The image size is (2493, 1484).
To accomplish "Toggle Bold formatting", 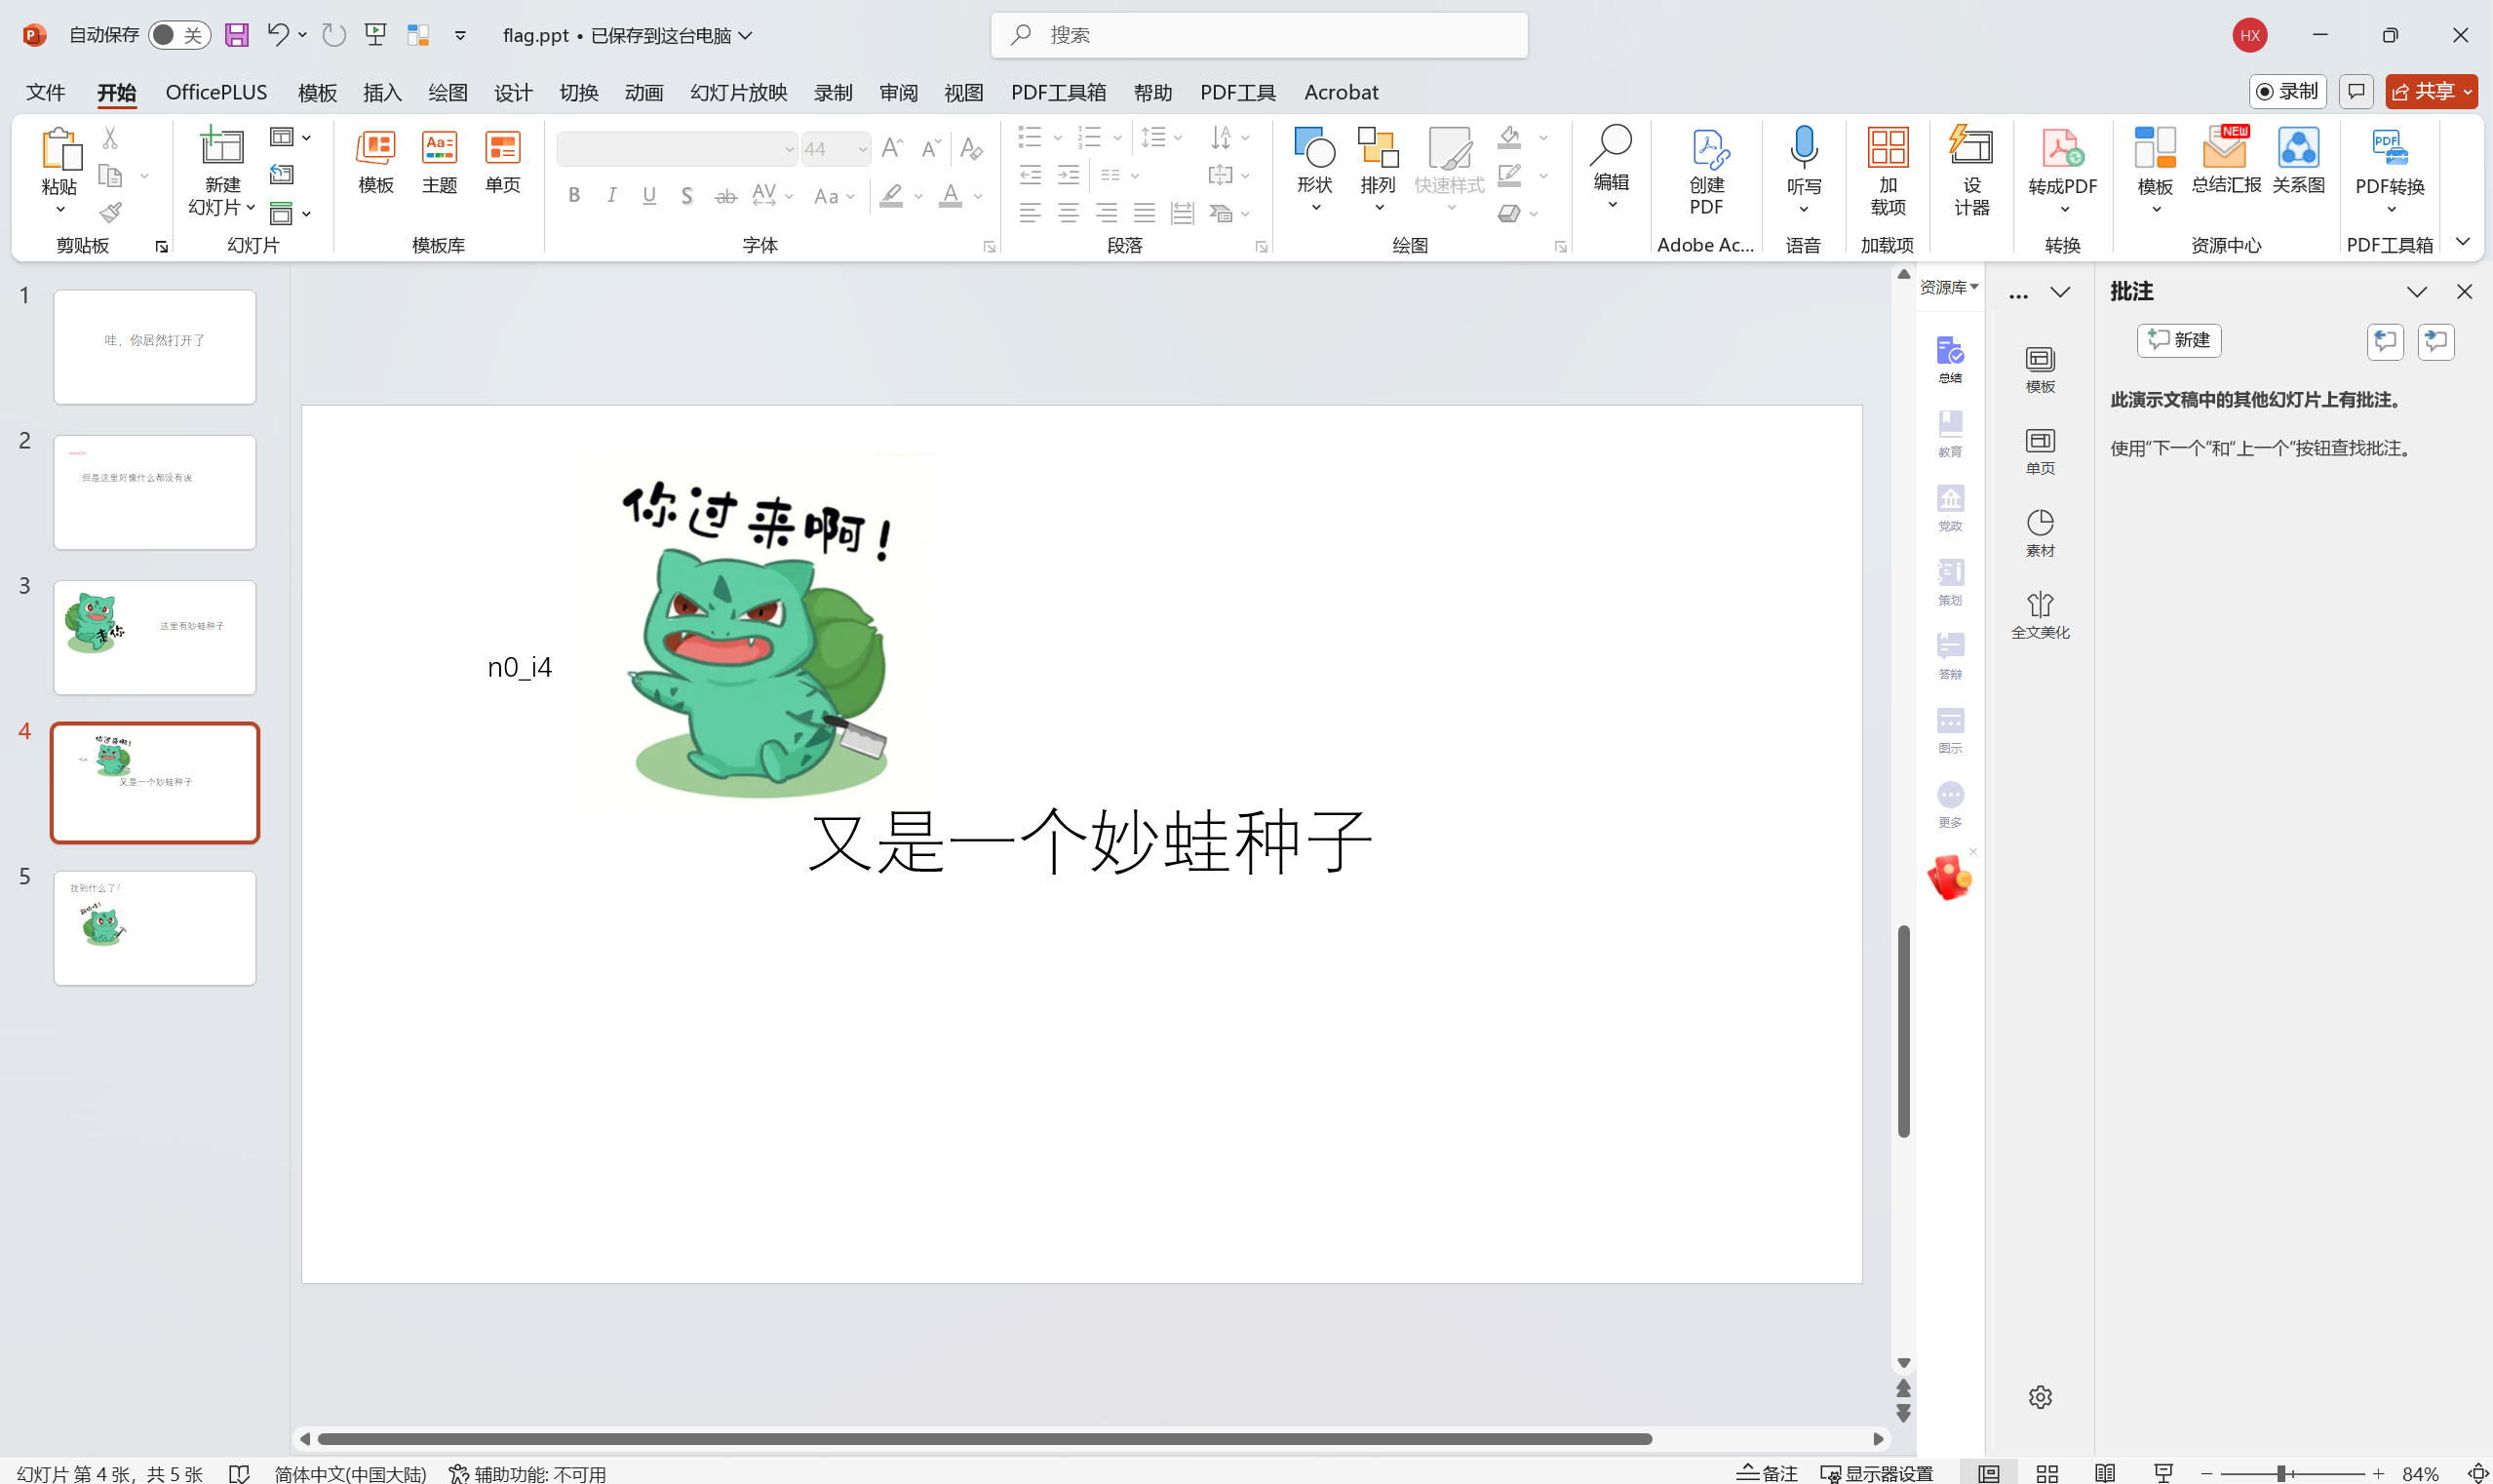I will click(574, 195).
